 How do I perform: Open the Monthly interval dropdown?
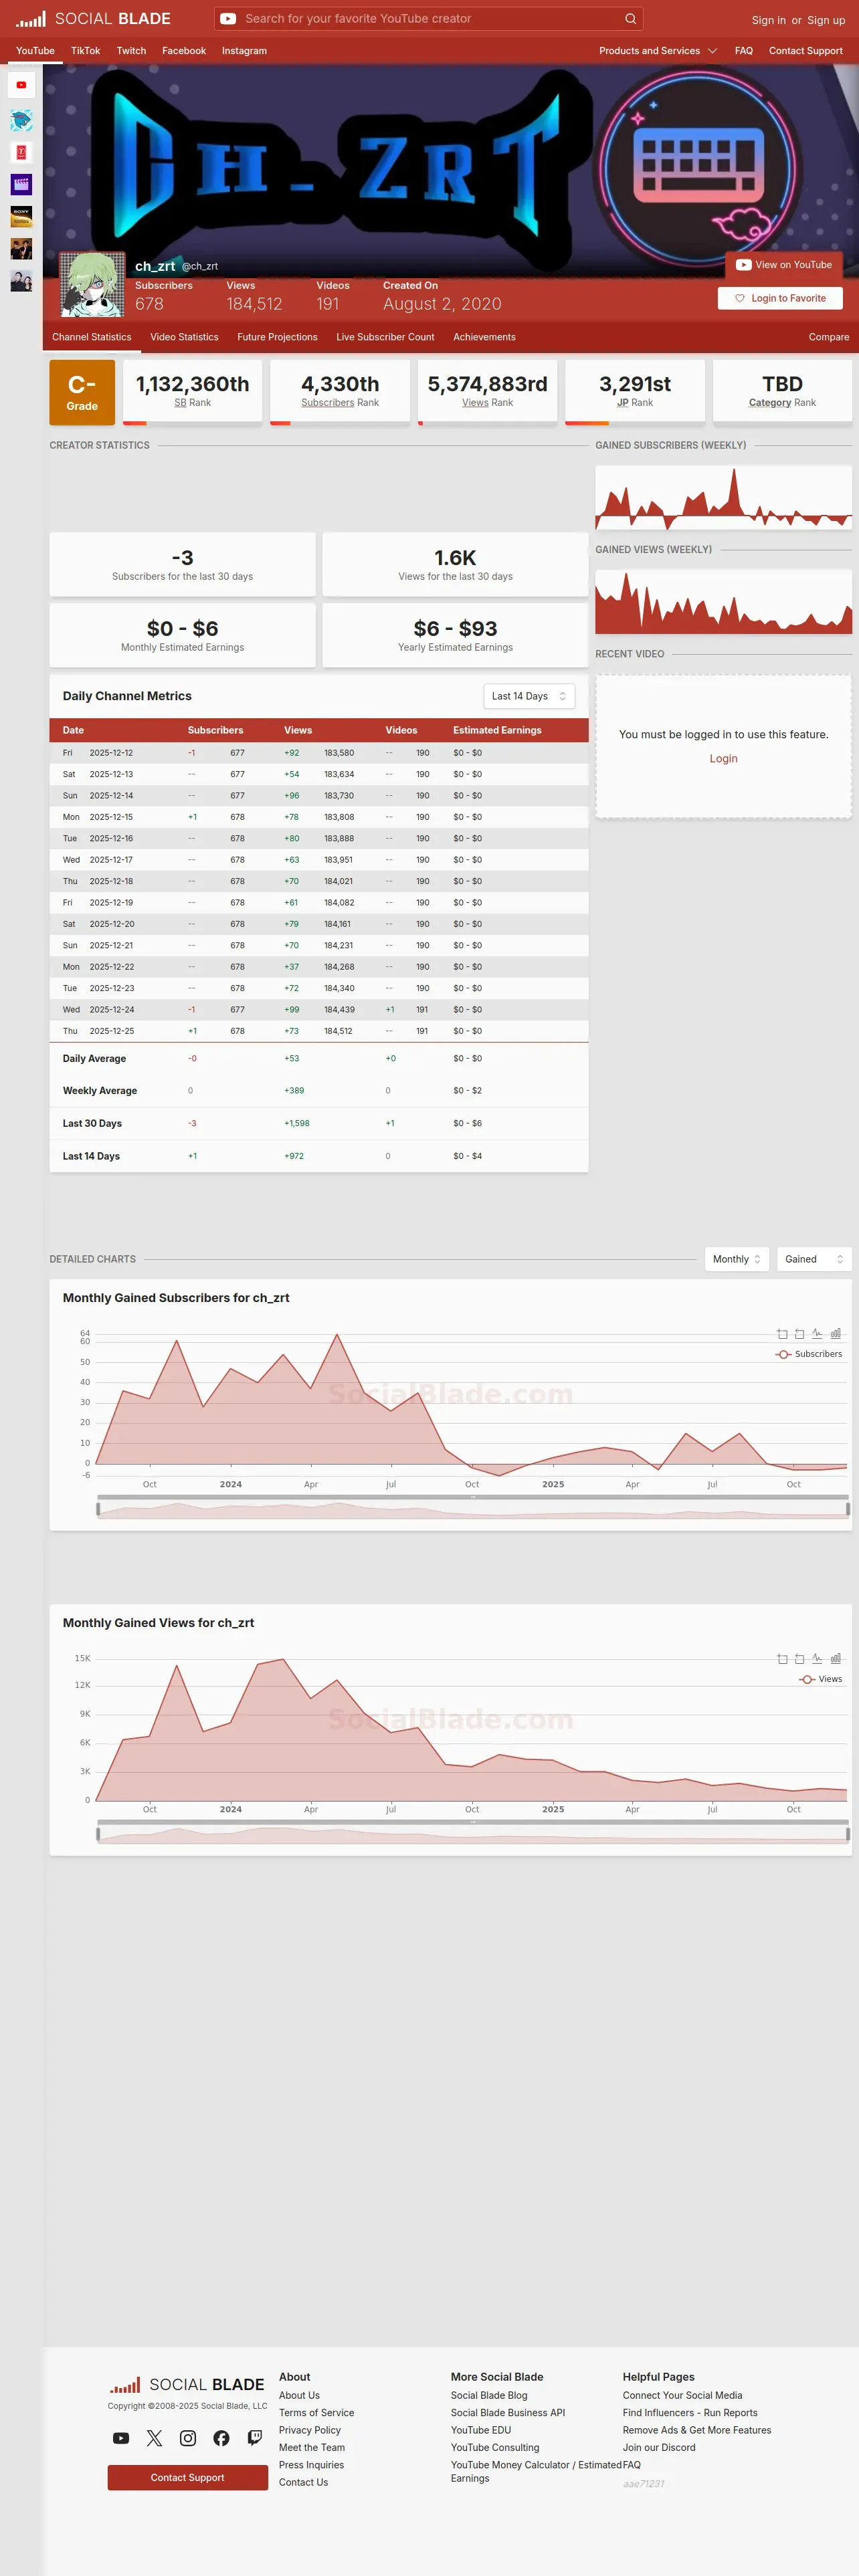point(737,1259)
